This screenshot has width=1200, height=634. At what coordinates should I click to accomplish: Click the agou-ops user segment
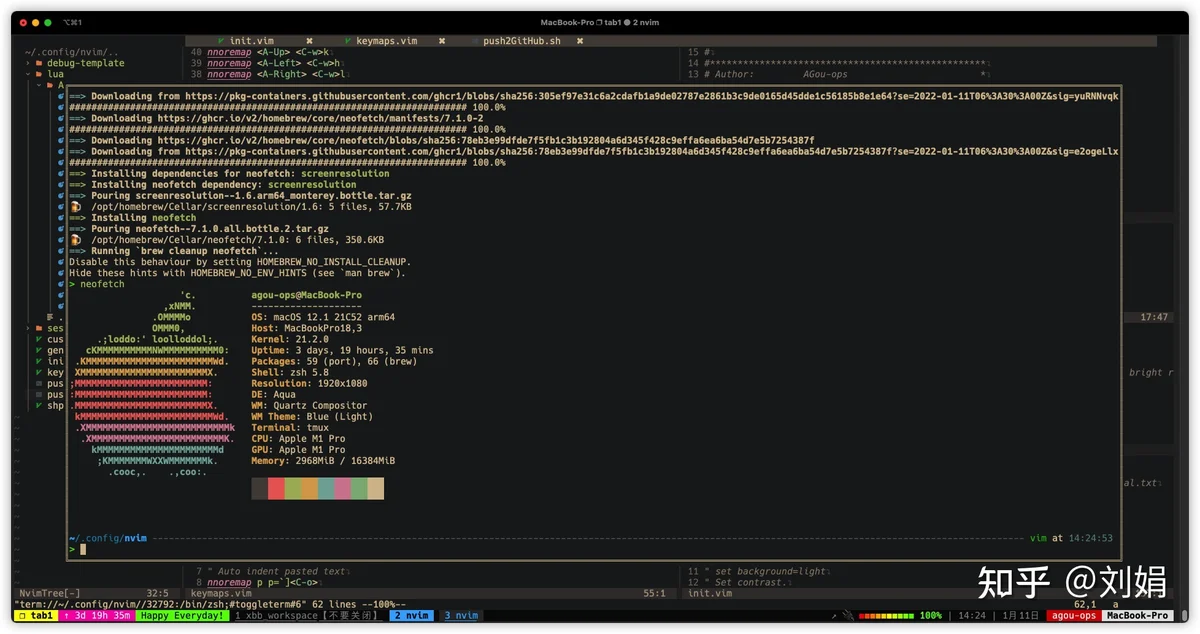(1074, 616)
